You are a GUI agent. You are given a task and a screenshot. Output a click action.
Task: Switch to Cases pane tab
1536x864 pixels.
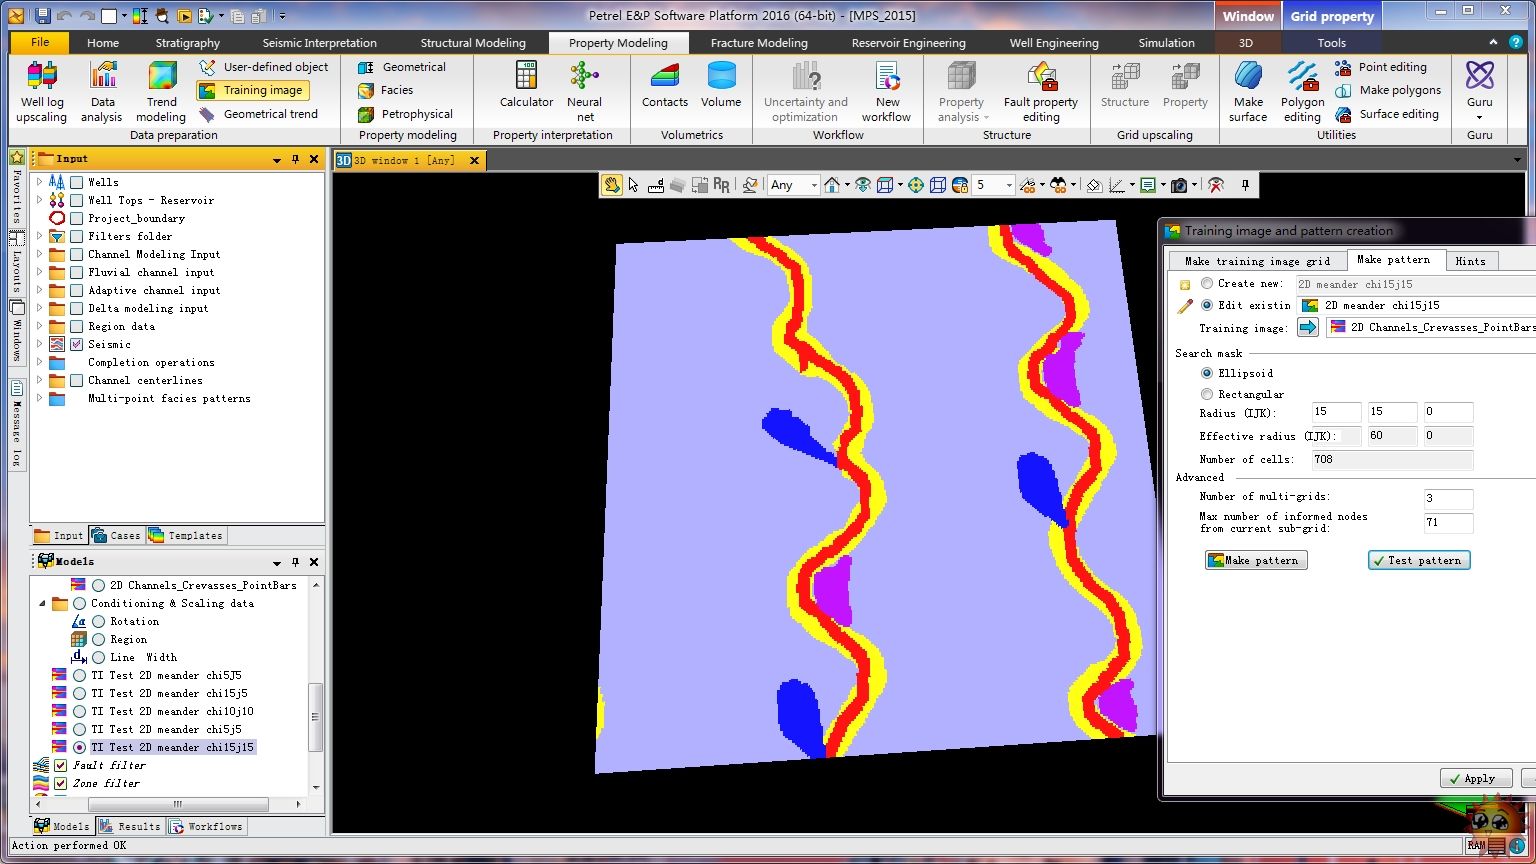point(117,535)
